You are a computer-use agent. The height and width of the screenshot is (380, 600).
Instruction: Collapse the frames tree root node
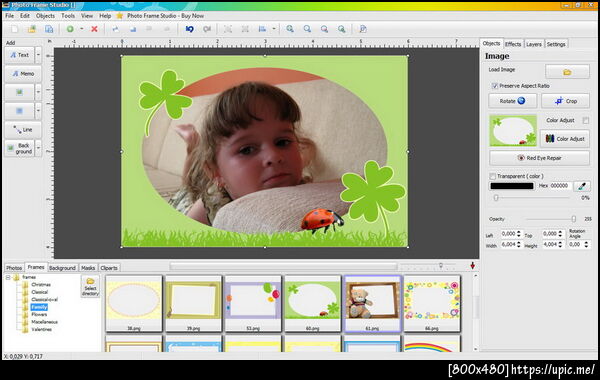[8, 277]
